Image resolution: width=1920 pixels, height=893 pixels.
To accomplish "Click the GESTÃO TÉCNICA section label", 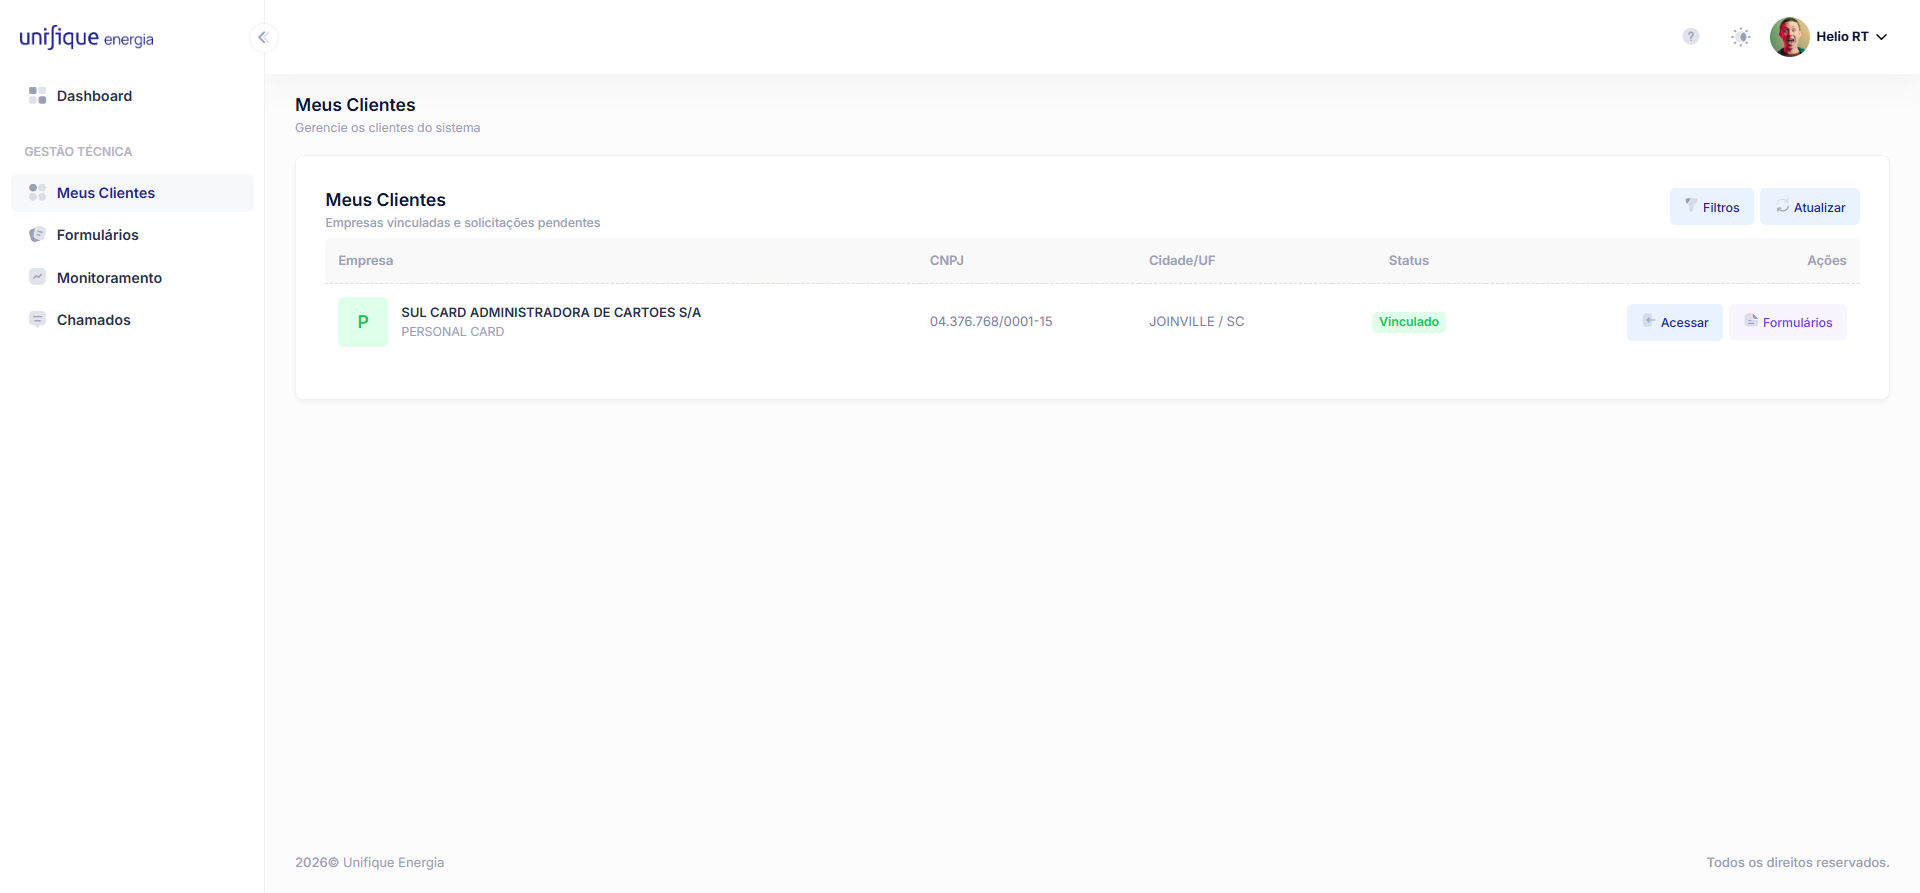I will tap(78, 152).
